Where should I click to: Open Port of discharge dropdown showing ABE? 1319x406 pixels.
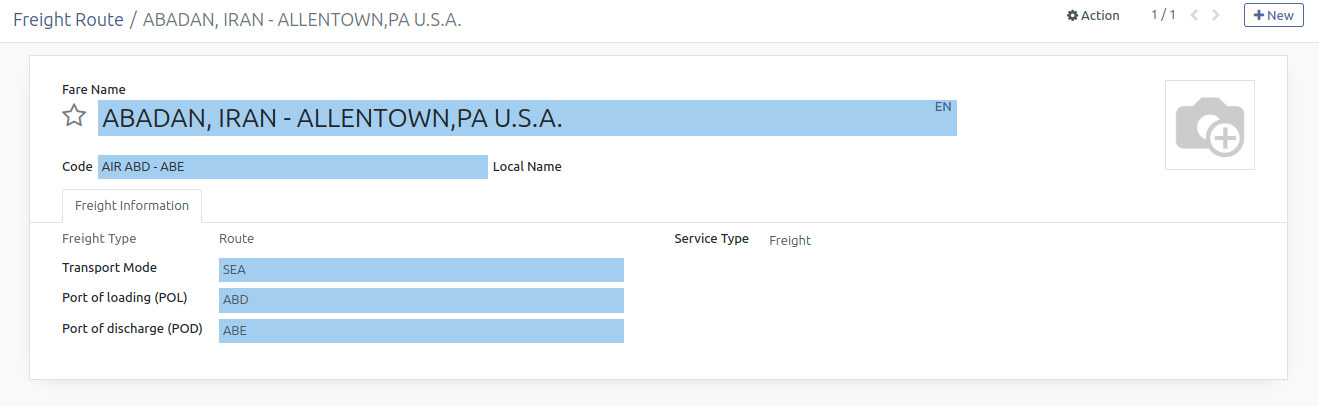[x=421, y=331]
